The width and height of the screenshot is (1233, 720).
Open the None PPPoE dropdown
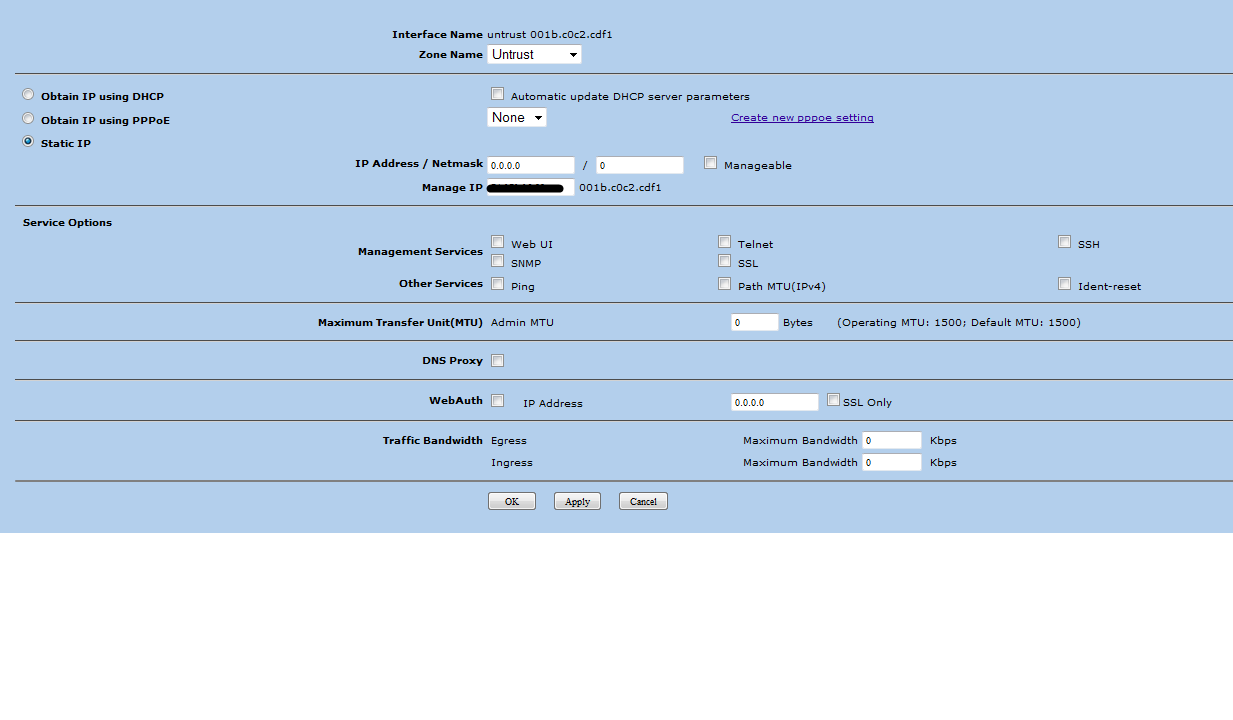coord(517,117)
